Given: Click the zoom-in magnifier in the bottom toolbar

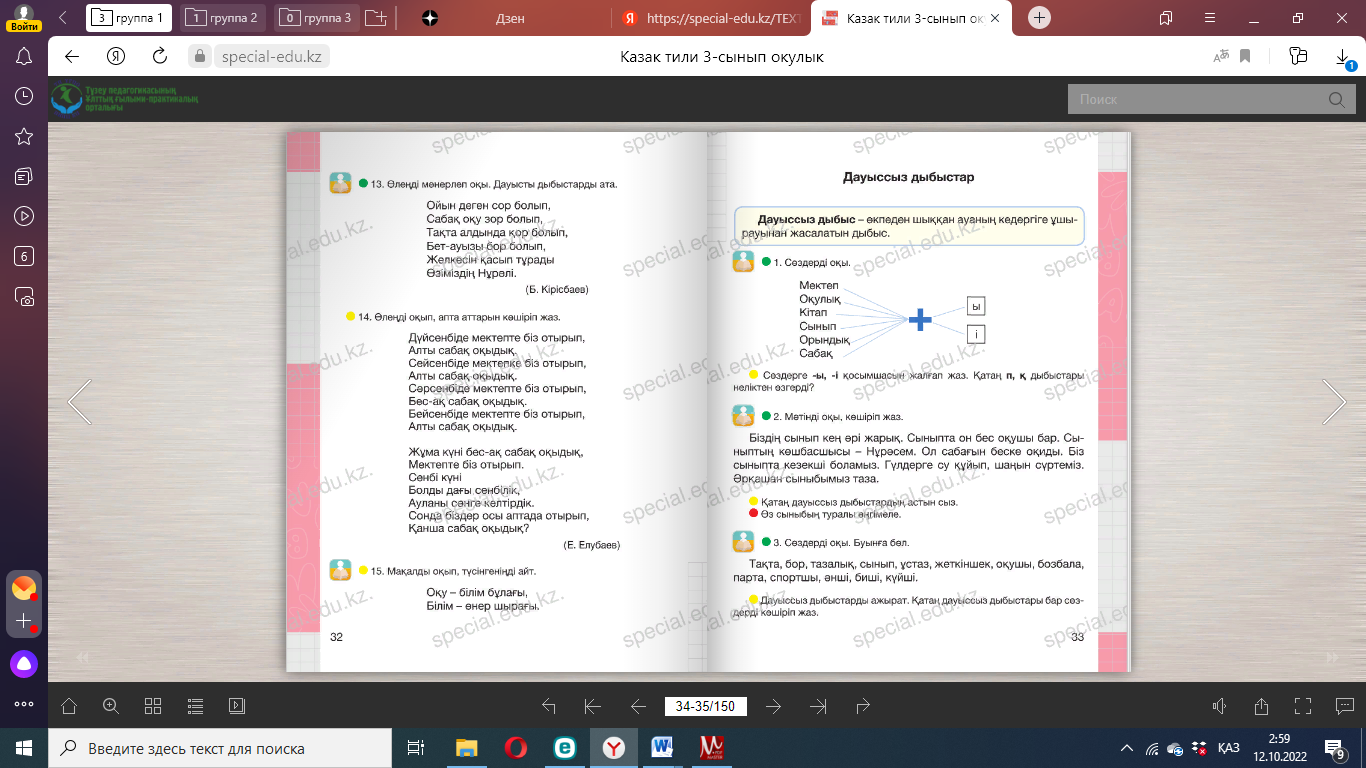Looking at the screenshot, I should 111,706.
